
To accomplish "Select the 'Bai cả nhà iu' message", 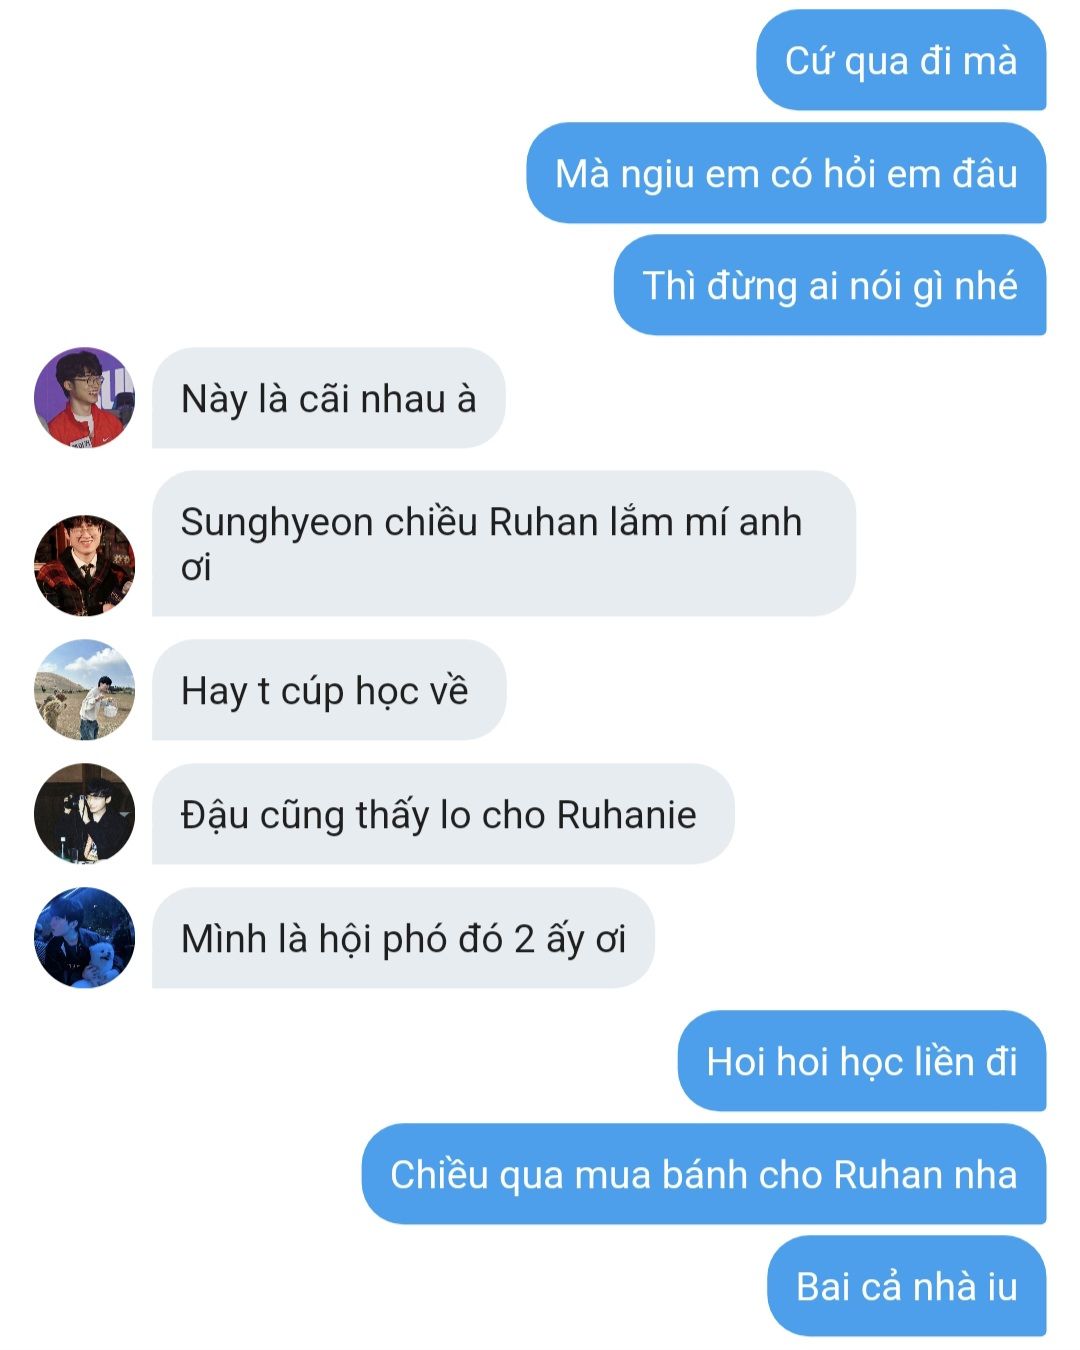I will (907, 1286).
